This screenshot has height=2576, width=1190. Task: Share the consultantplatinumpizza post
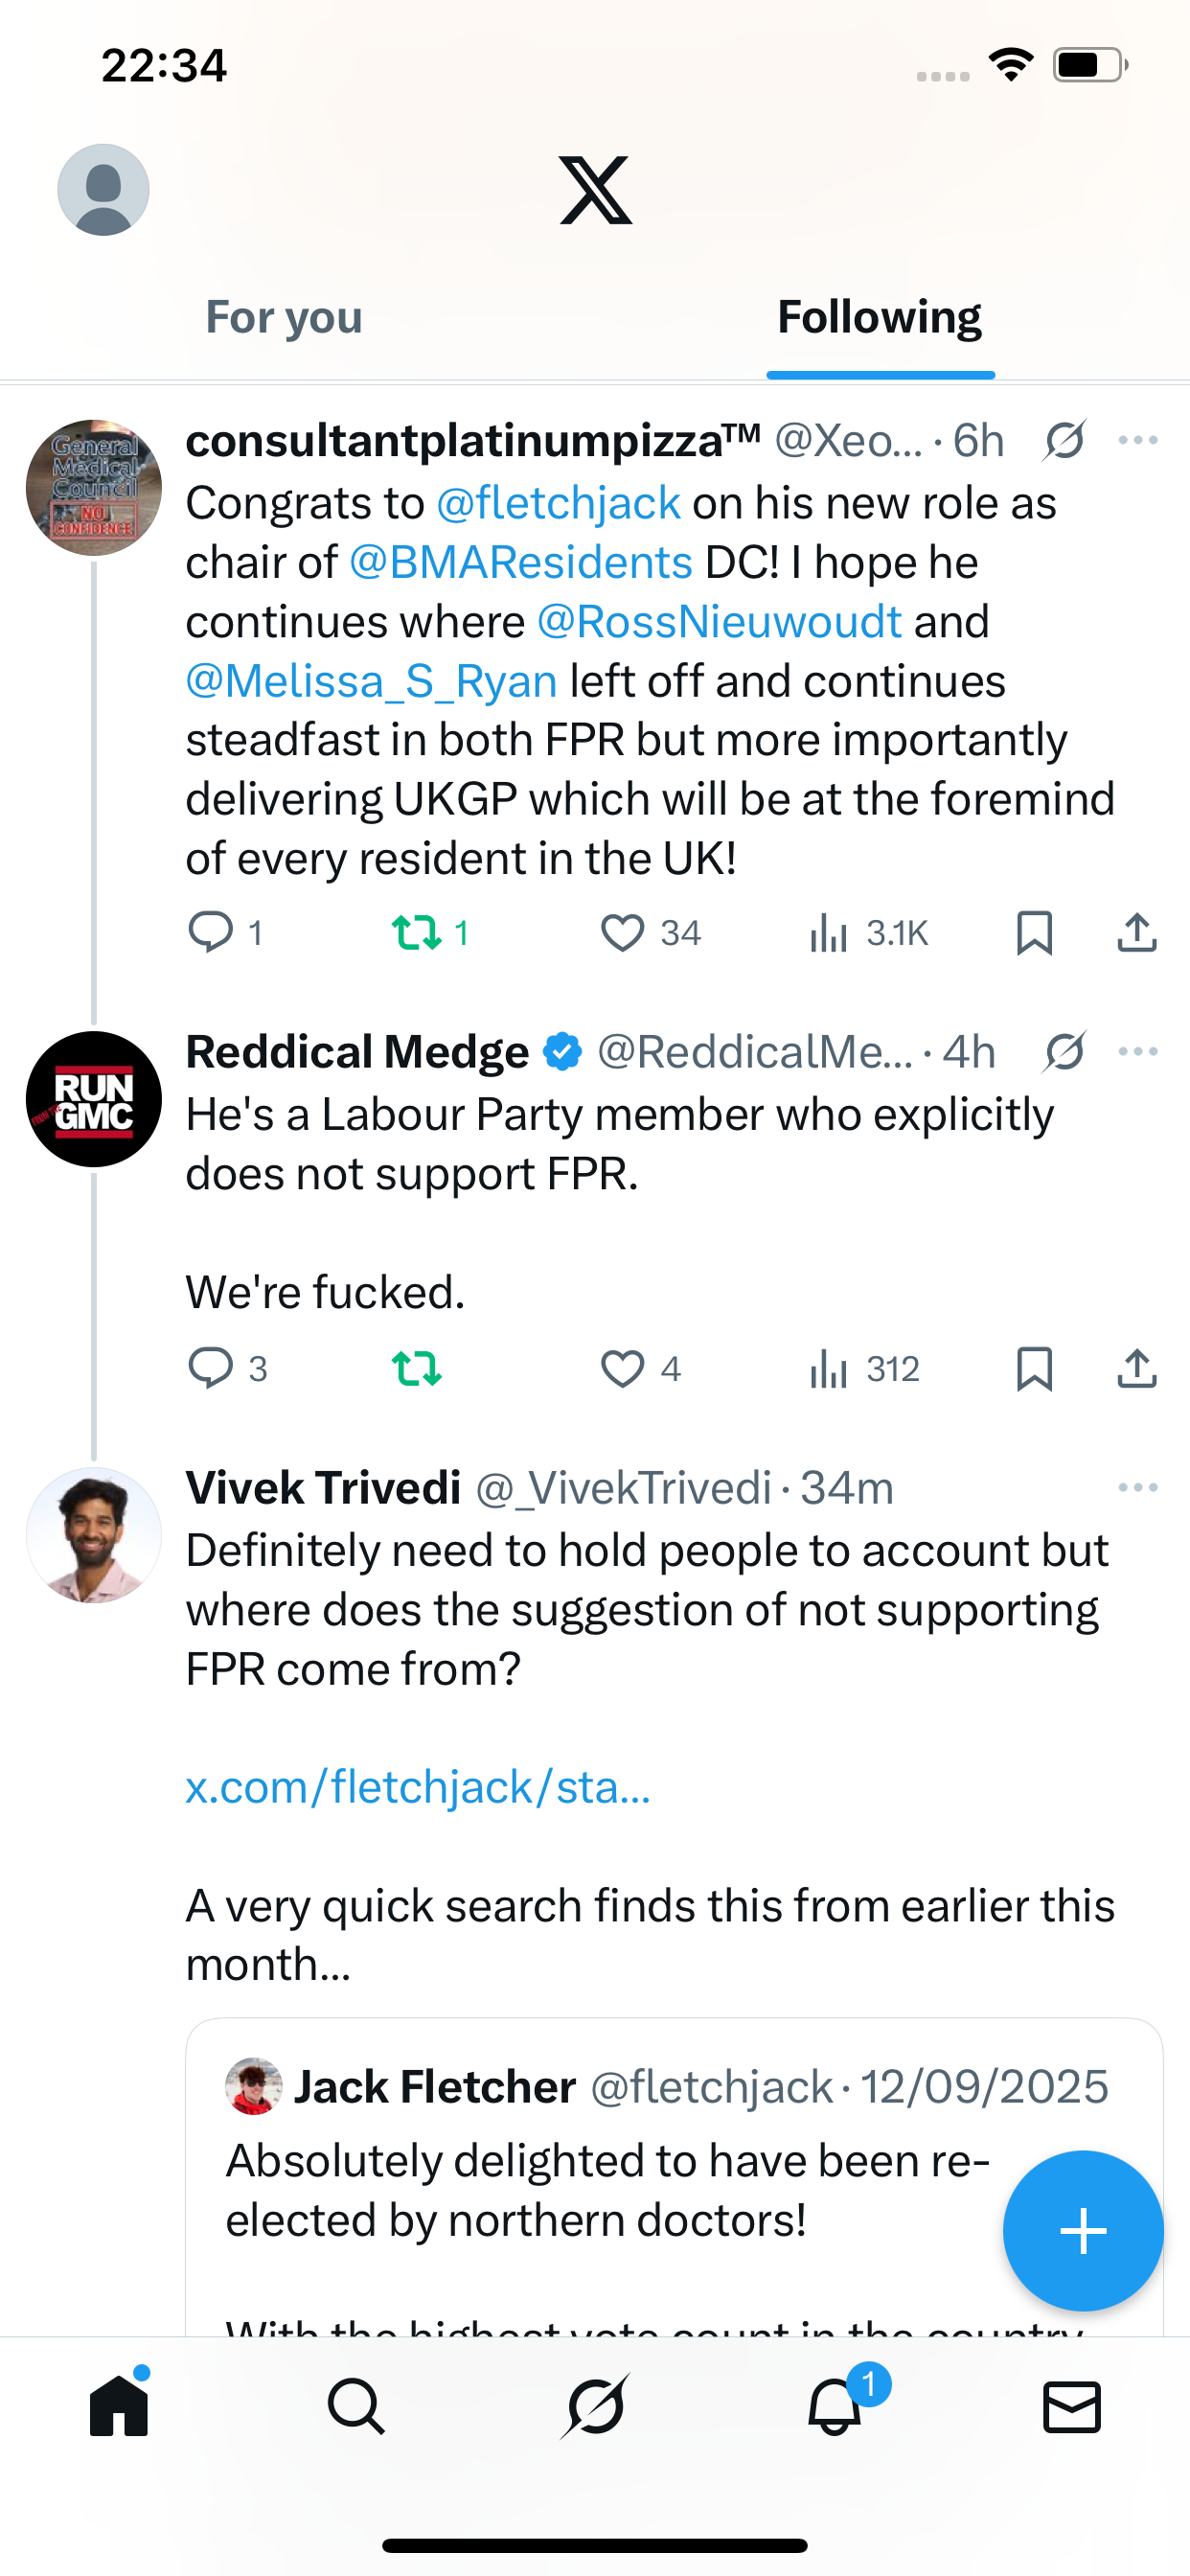[x=1136, y=933]
